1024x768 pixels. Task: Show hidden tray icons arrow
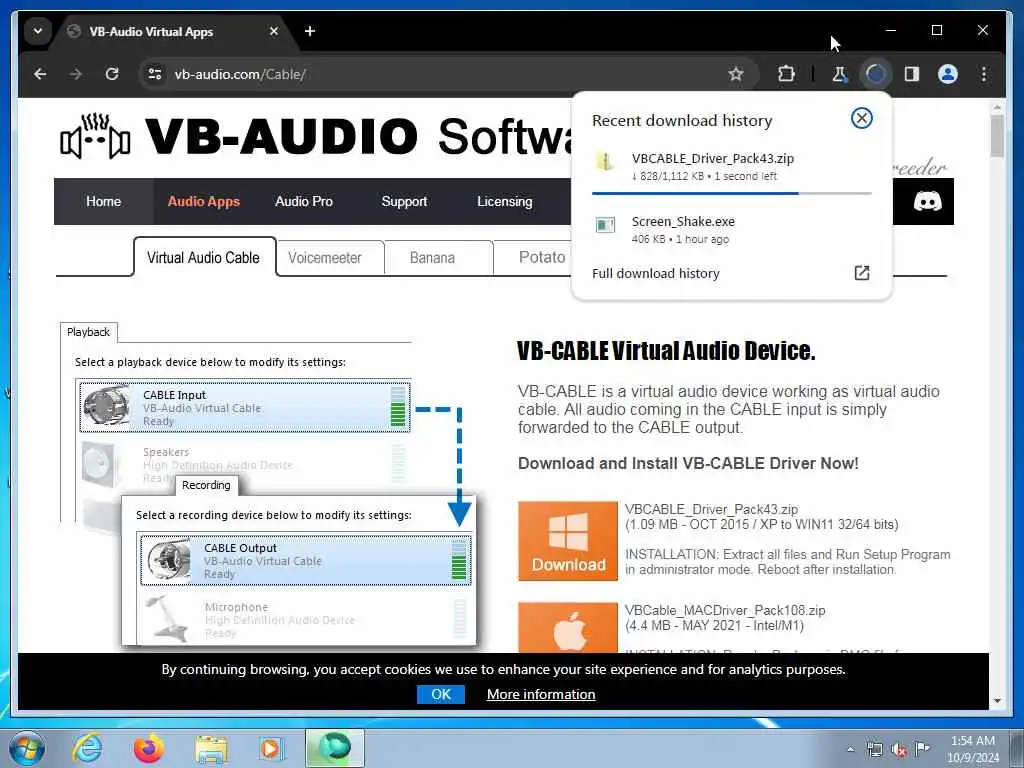(x=850, y=749)
